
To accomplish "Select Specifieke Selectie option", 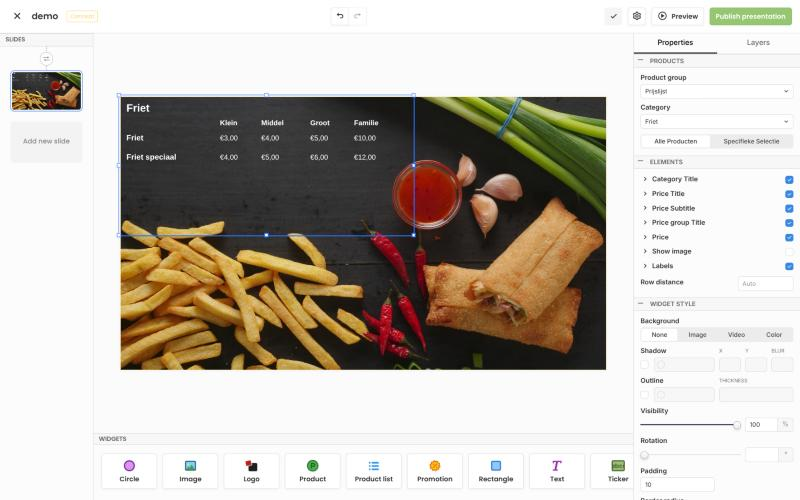I will 751,141.
